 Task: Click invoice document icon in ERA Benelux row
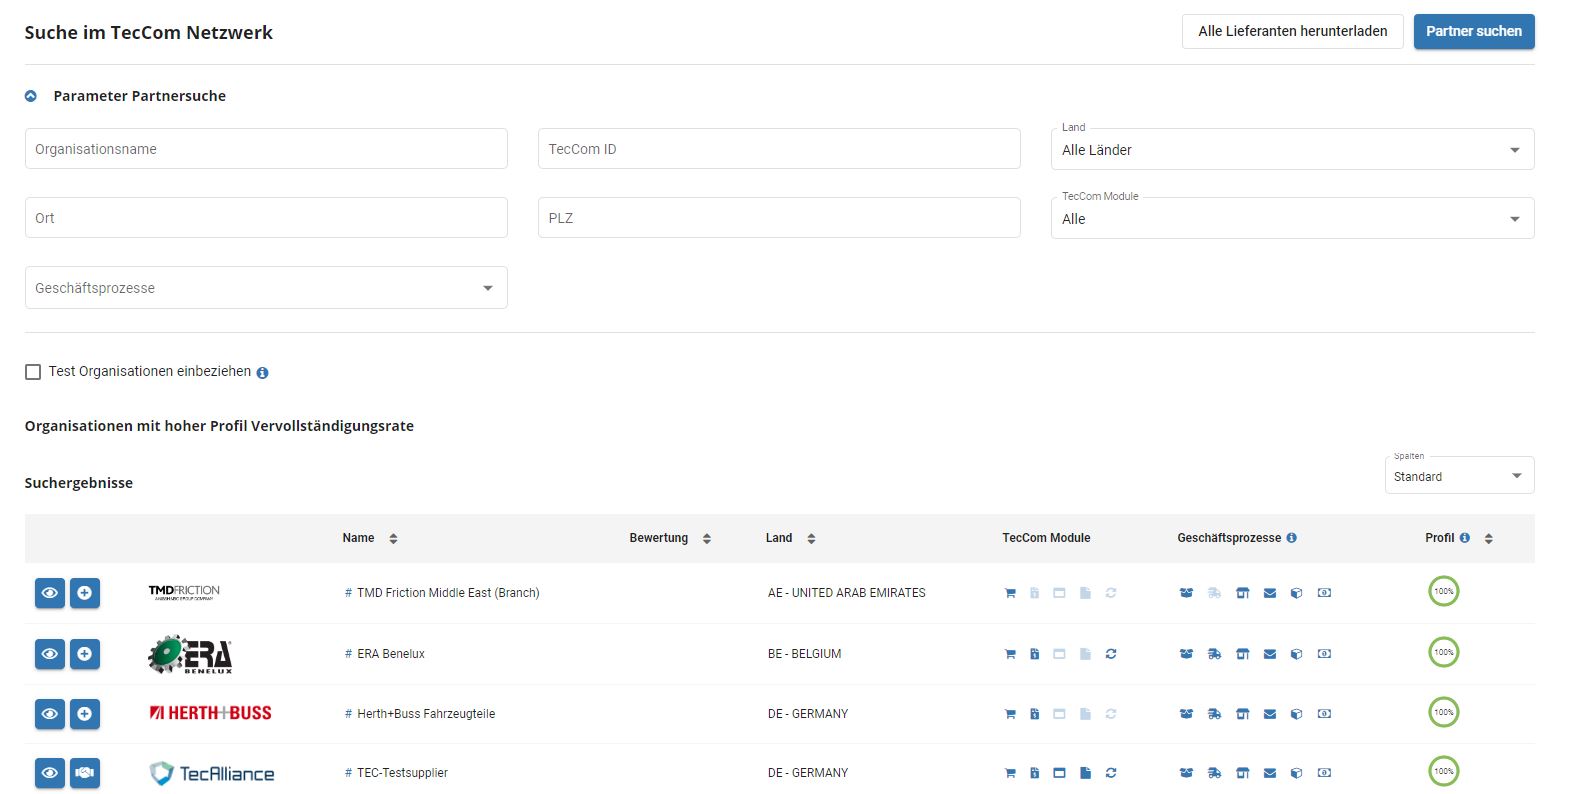pyautogui.click(x=1035, y=654)
